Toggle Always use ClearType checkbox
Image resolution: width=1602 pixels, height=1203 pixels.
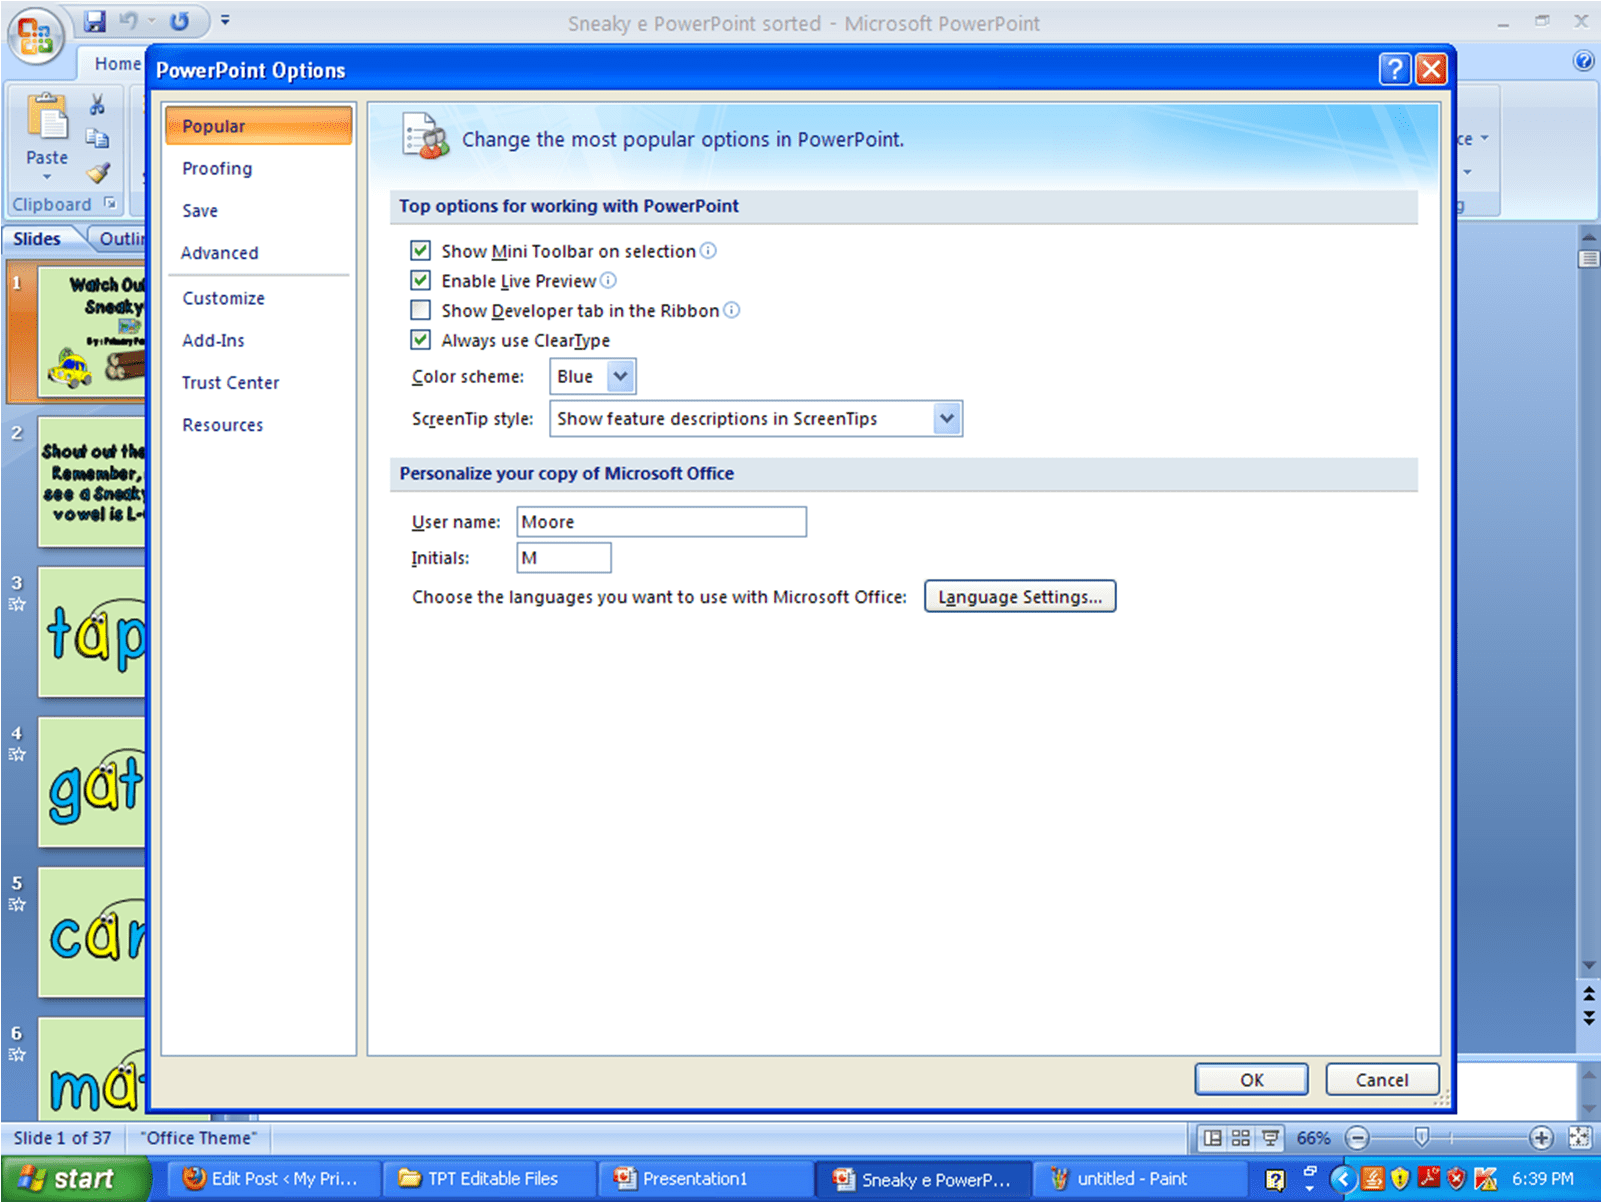421,340
